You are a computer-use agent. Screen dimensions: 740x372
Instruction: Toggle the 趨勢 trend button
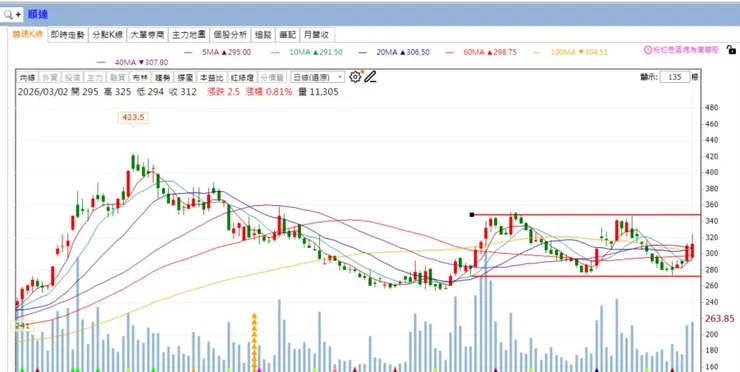coord(163,77)
